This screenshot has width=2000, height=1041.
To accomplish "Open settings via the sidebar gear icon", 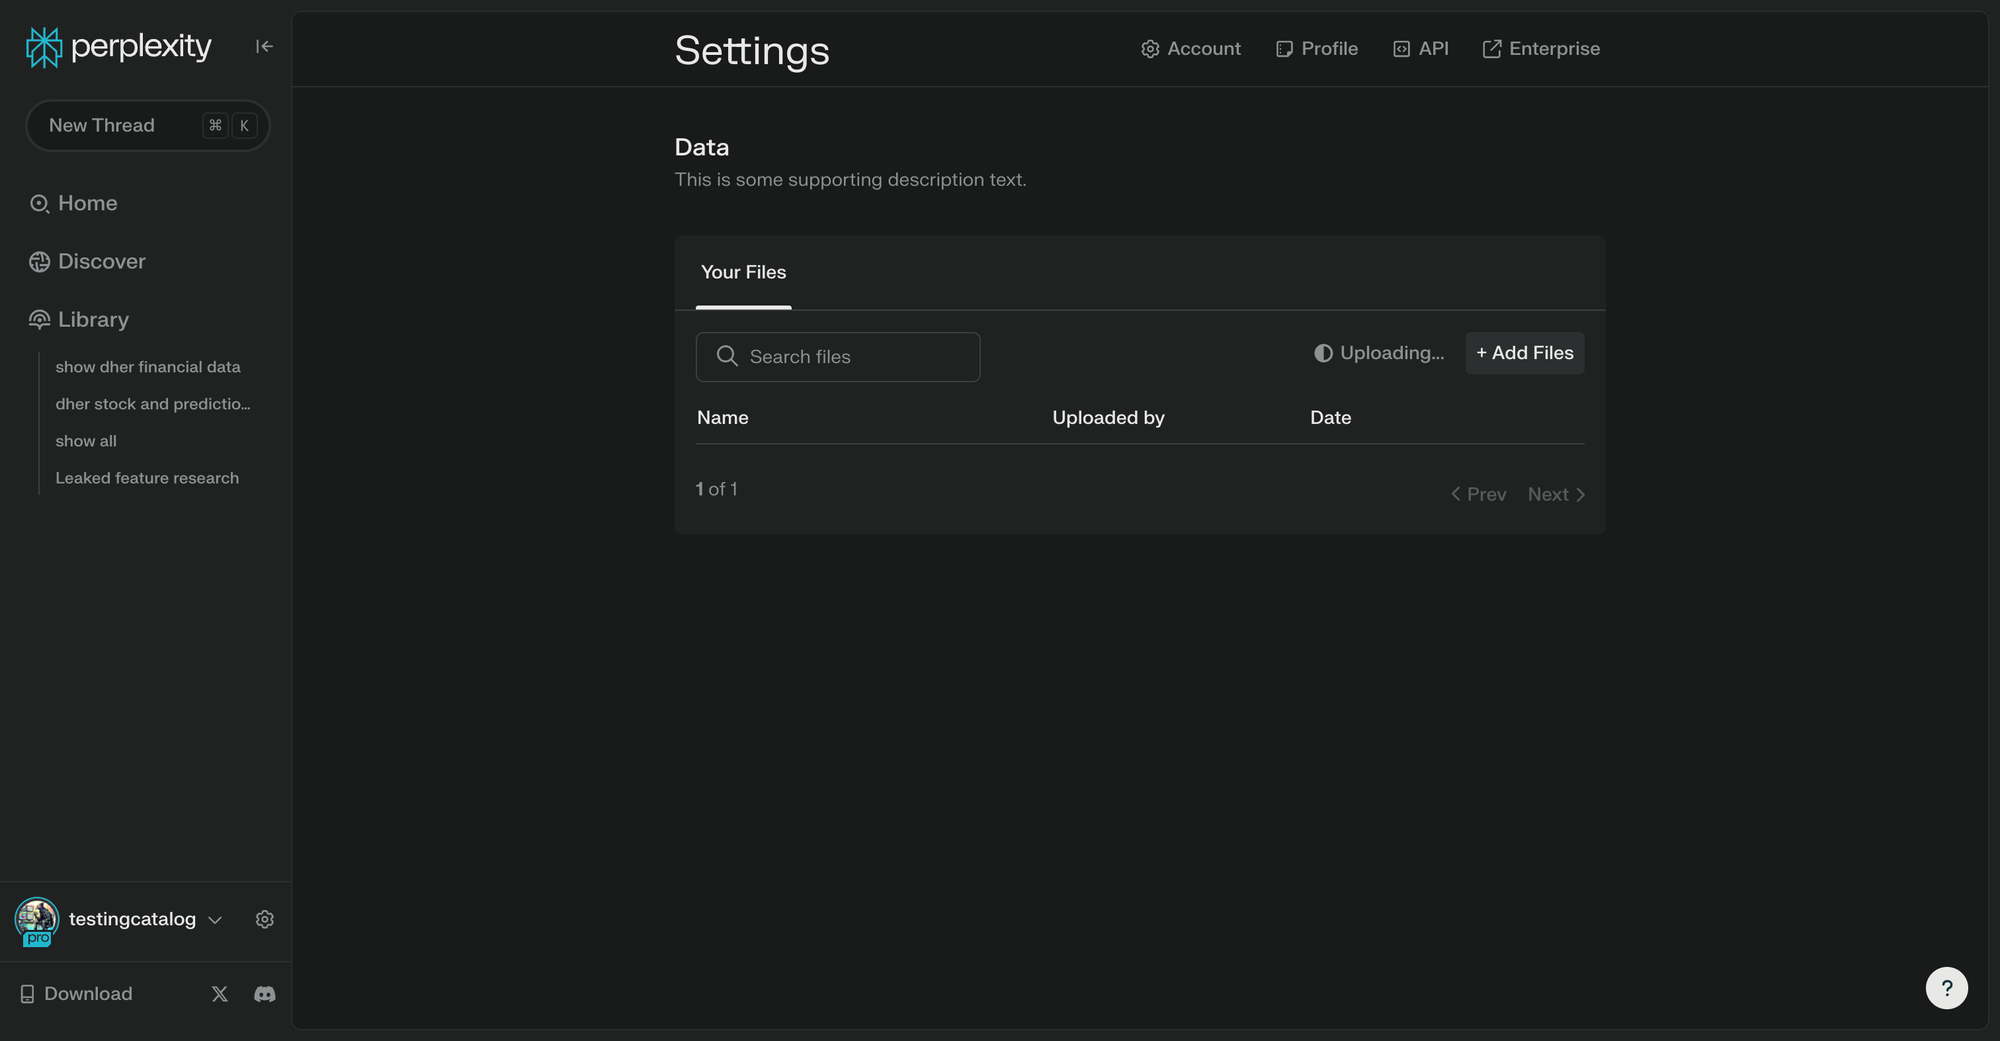I will click(x=265, y=919).
